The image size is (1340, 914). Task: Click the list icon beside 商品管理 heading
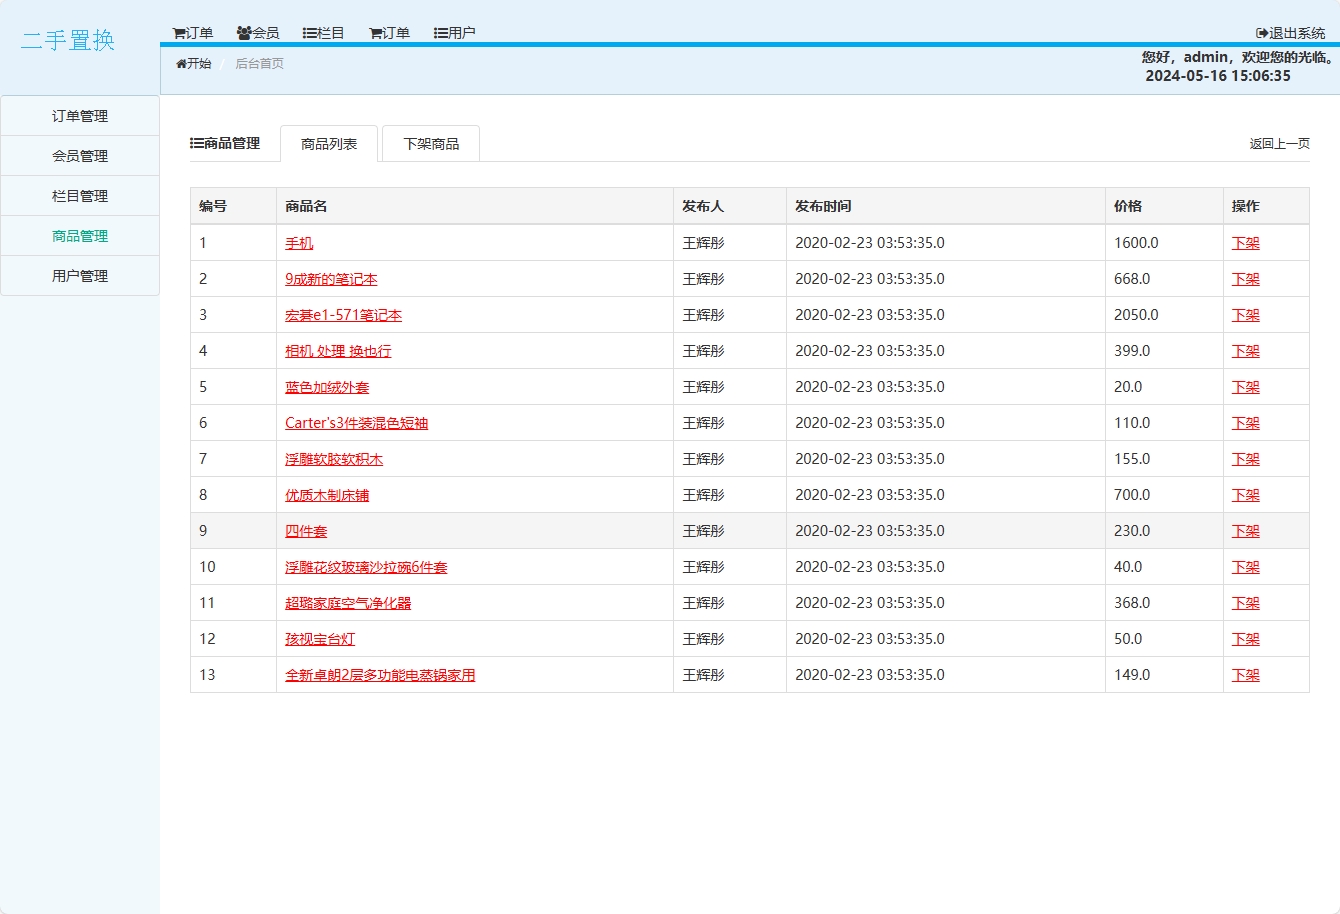point(197,144)
